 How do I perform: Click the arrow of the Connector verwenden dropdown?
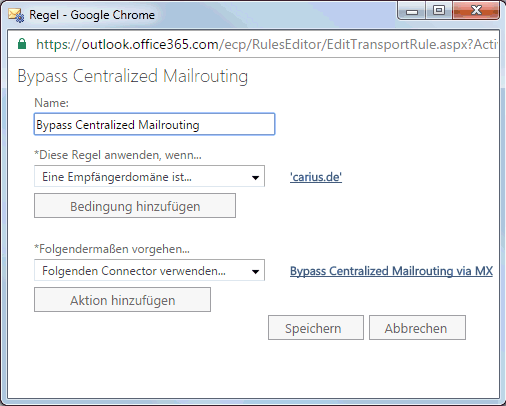point(255,271)
